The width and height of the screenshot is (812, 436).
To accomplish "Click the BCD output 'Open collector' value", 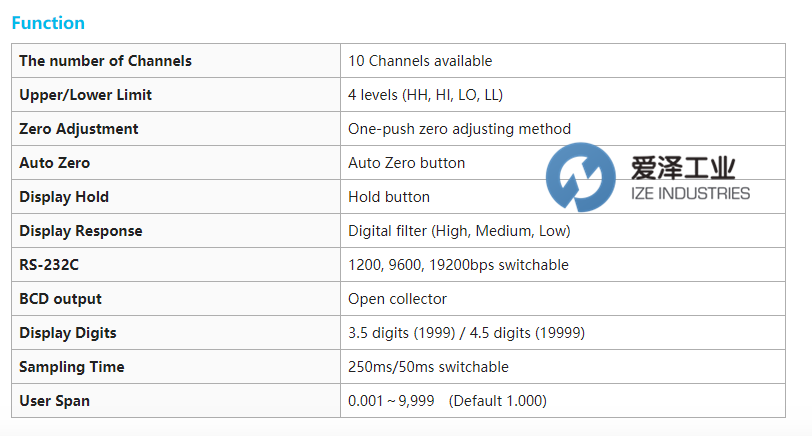I will [397, 299].
